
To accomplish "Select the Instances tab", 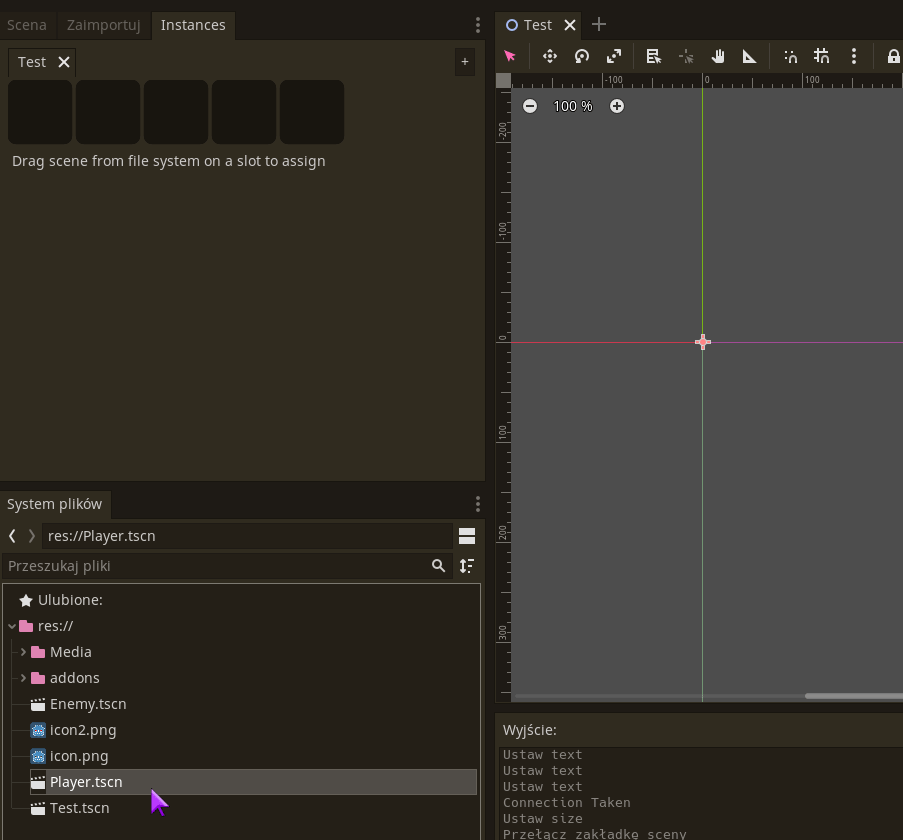I will point(193,25).
